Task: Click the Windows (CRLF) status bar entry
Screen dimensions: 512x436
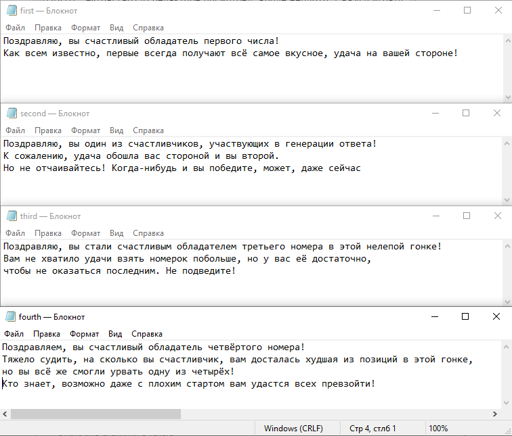Action: click(x=294, y=428)
